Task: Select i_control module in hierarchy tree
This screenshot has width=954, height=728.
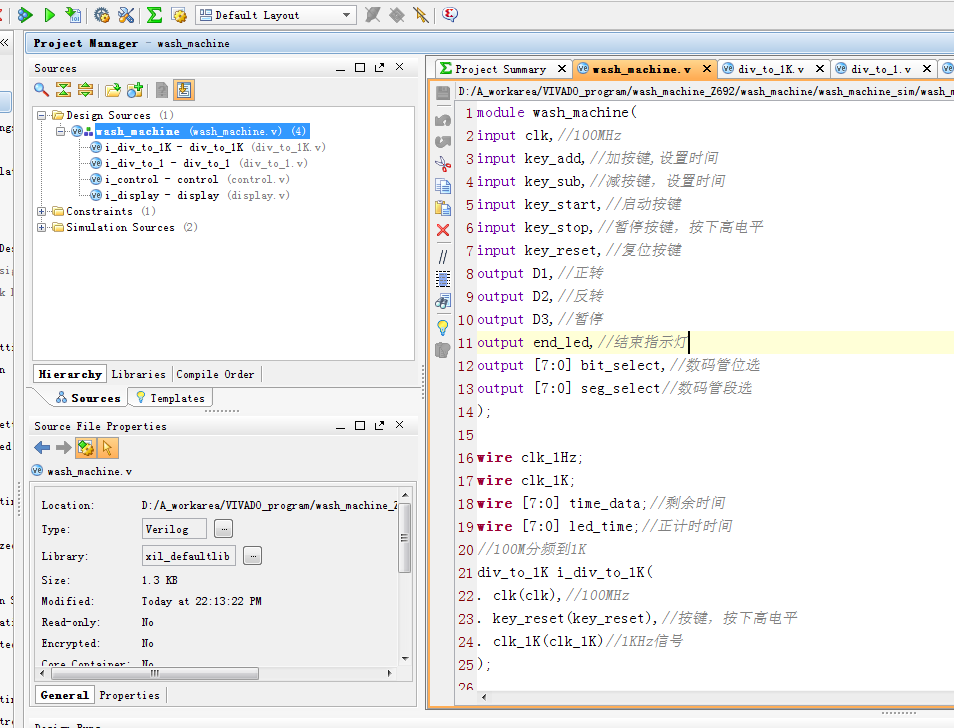Action: (139, 180)
